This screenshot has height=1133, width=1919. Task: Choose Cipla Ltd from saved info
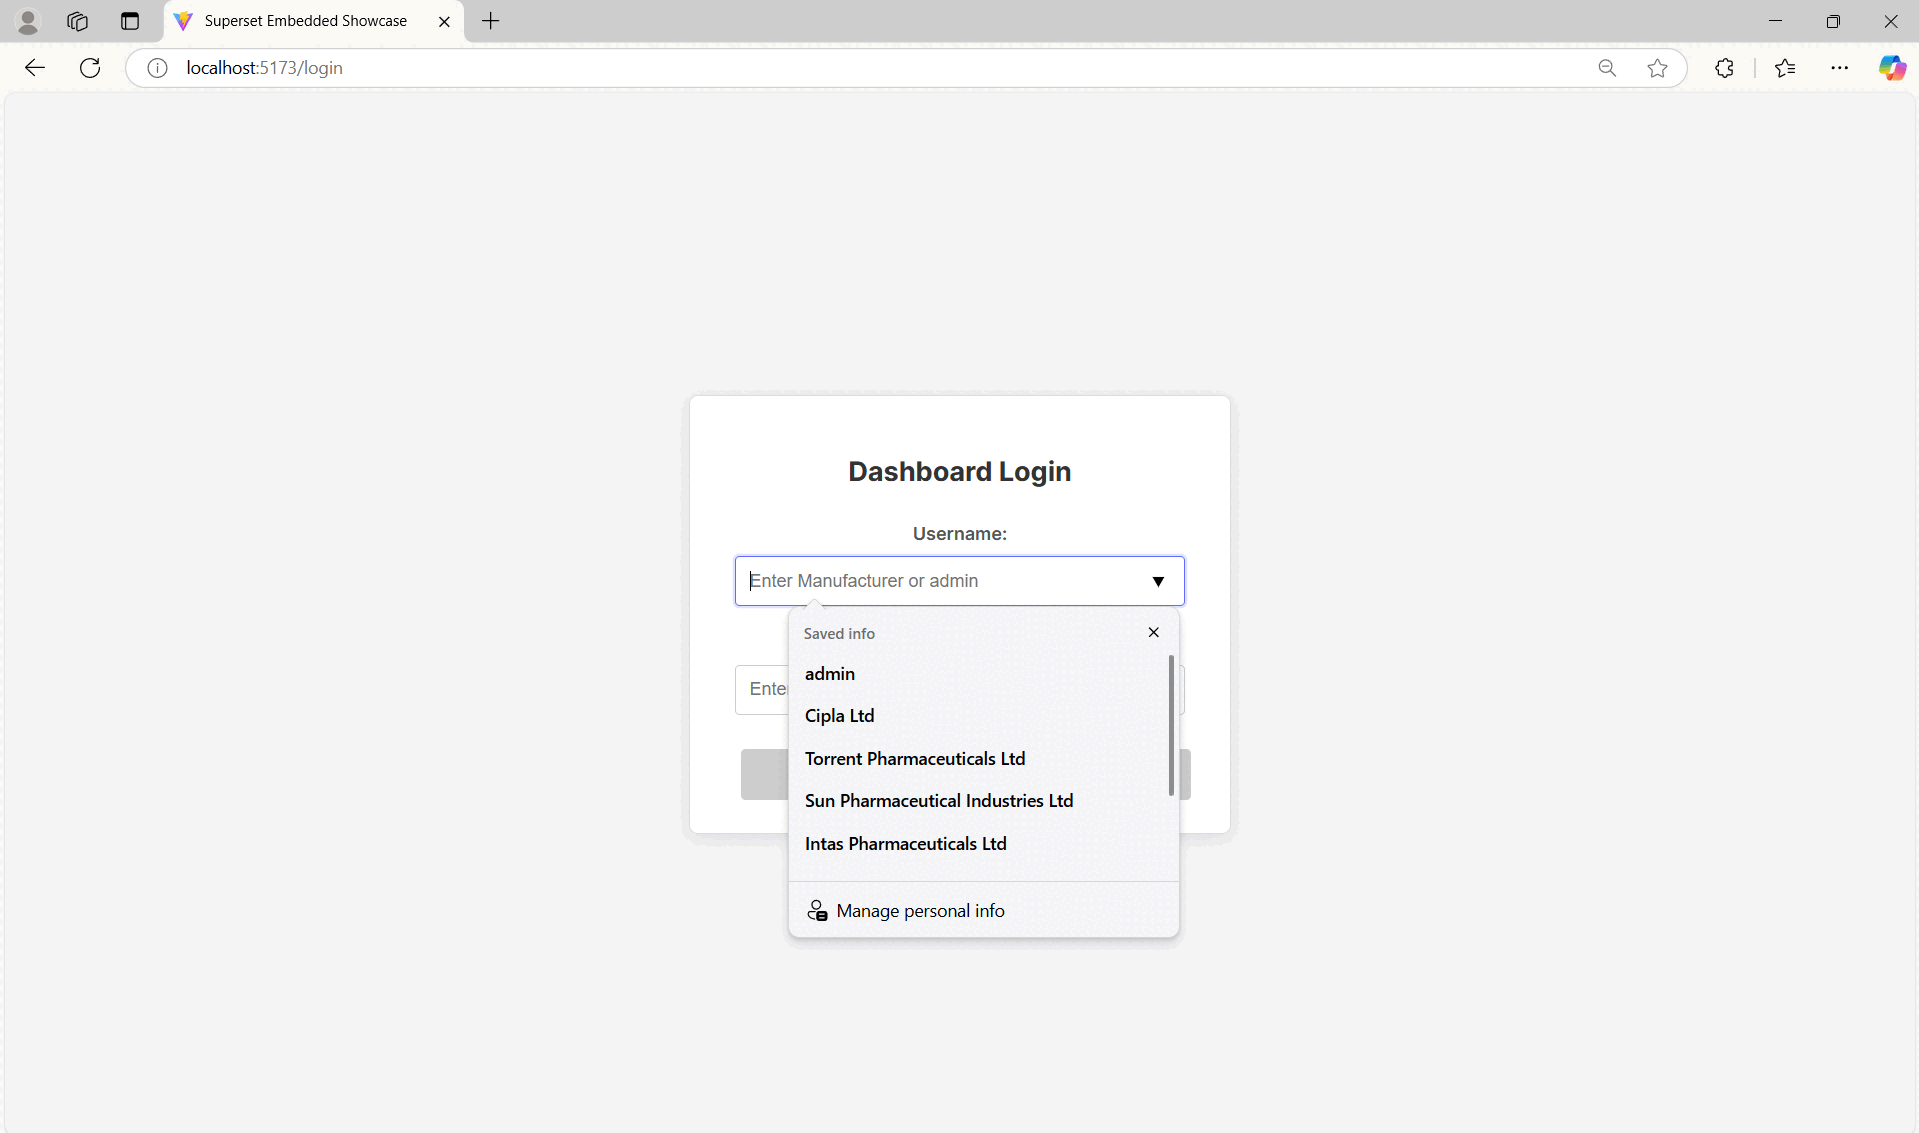pos(839,715)
